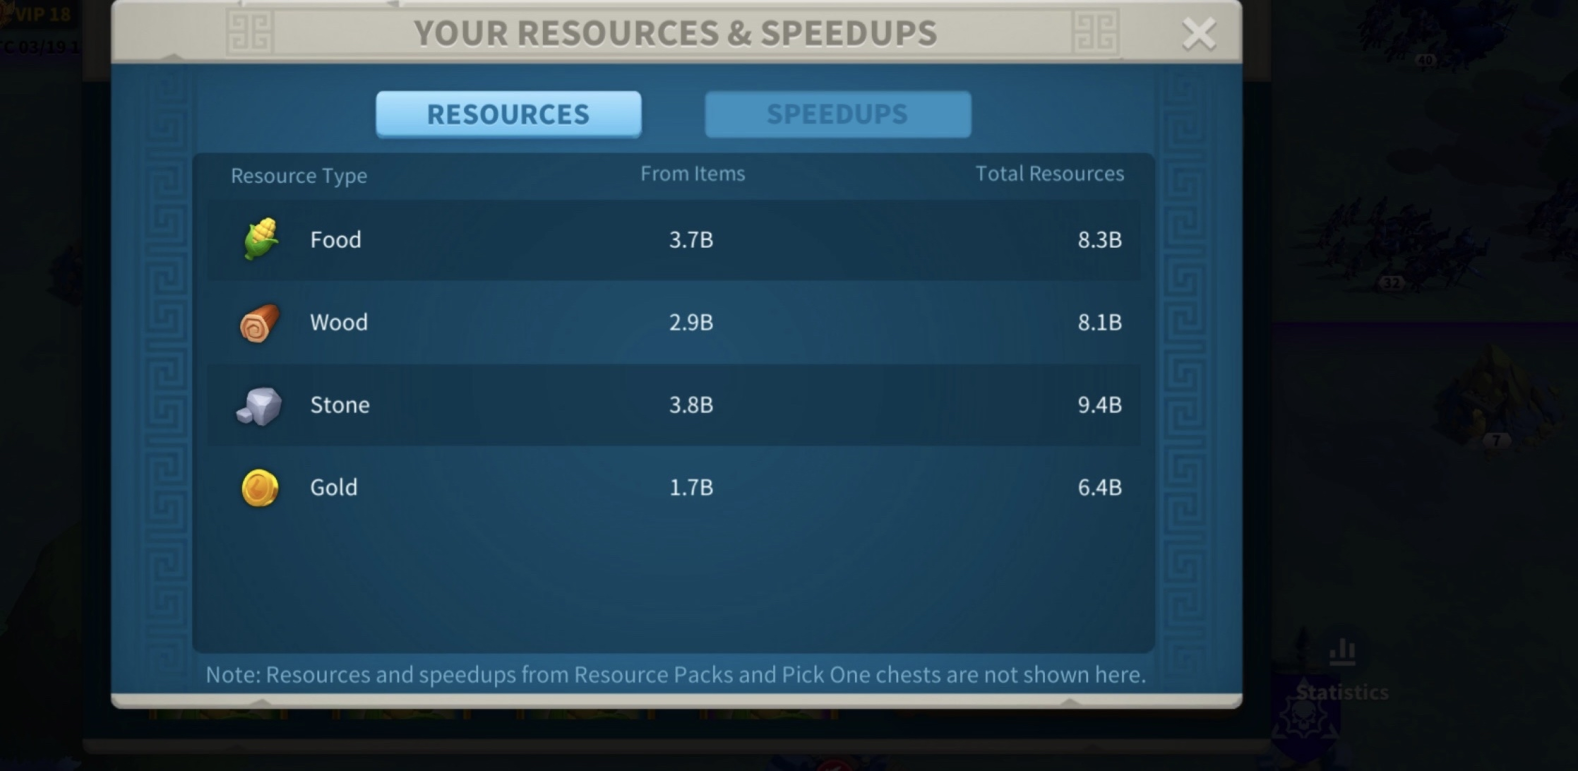Switch to the Speedups tab

click(x=837, y=114)
